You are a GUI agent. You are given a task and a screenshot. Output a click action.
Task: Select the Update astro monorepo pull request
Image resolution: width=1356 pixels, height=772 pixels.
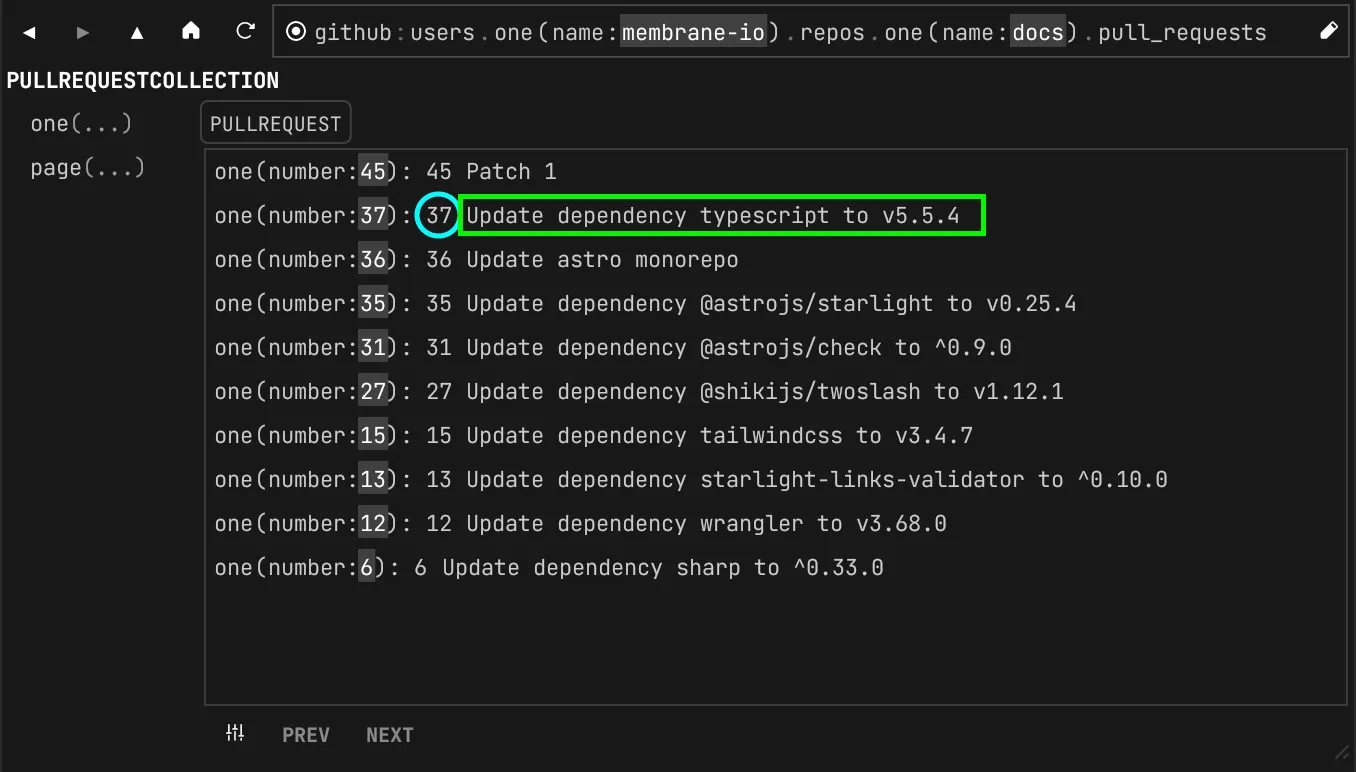(x=601, y=260)
